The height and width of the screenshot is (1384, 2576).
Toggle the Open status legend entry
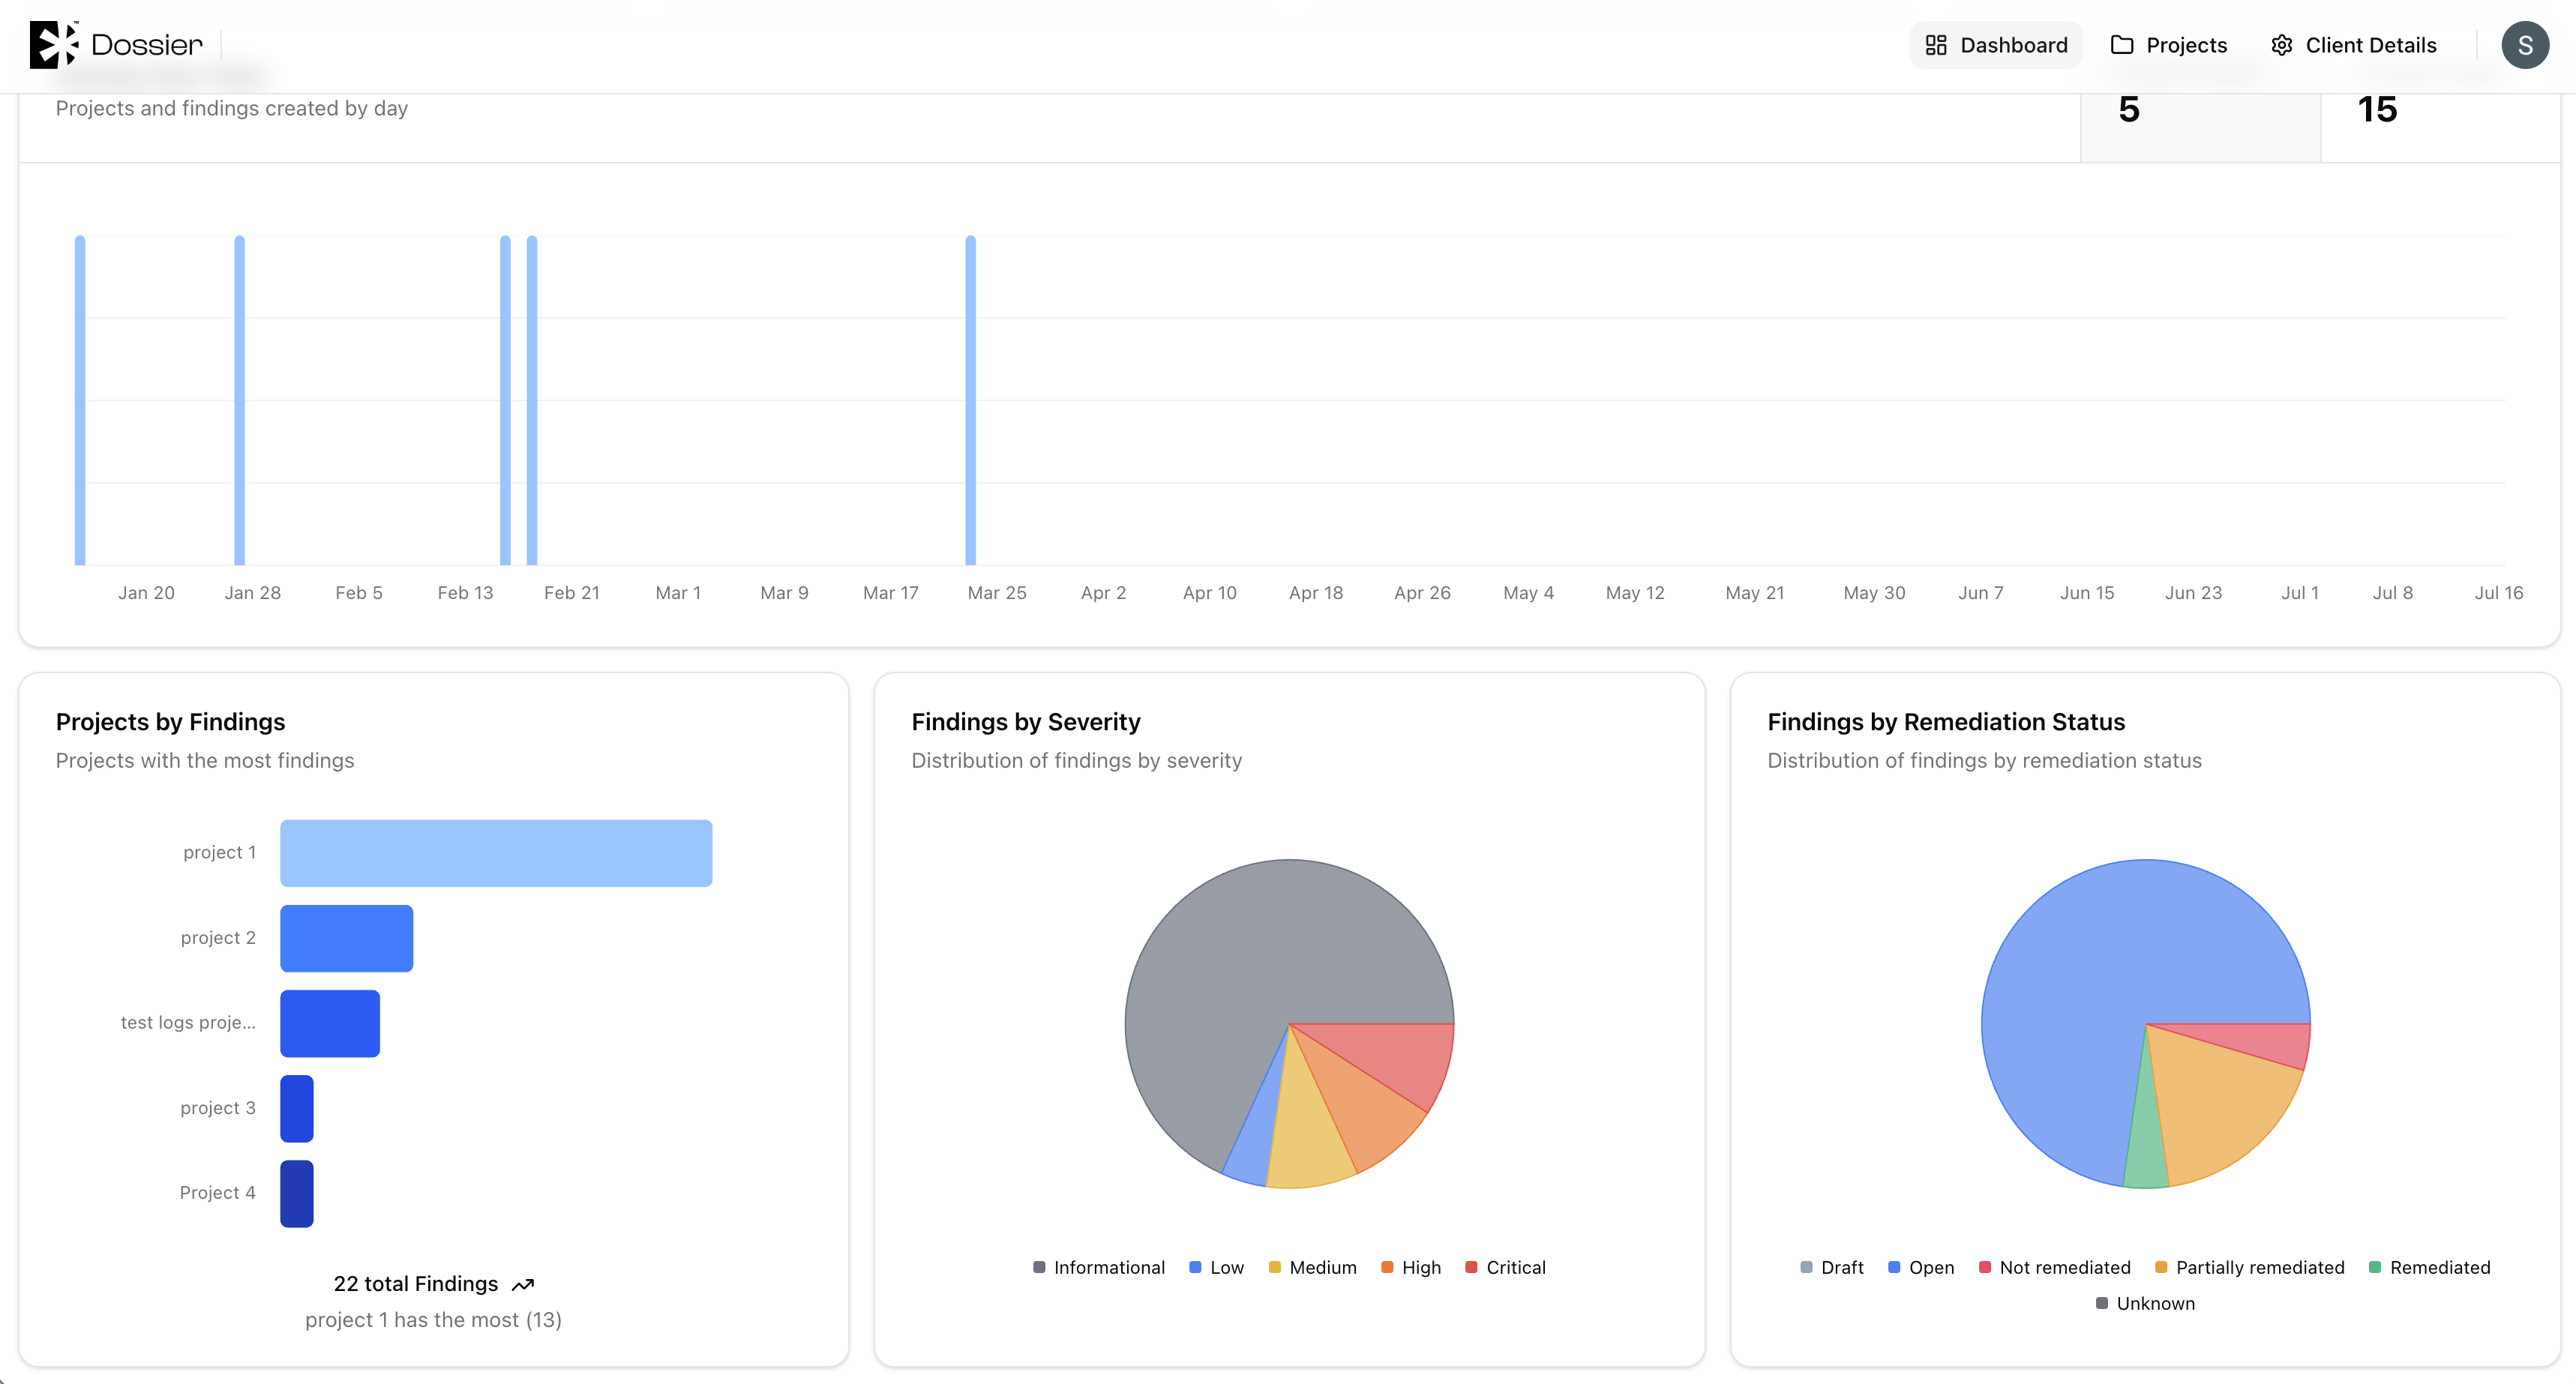click(1920, 1267)
